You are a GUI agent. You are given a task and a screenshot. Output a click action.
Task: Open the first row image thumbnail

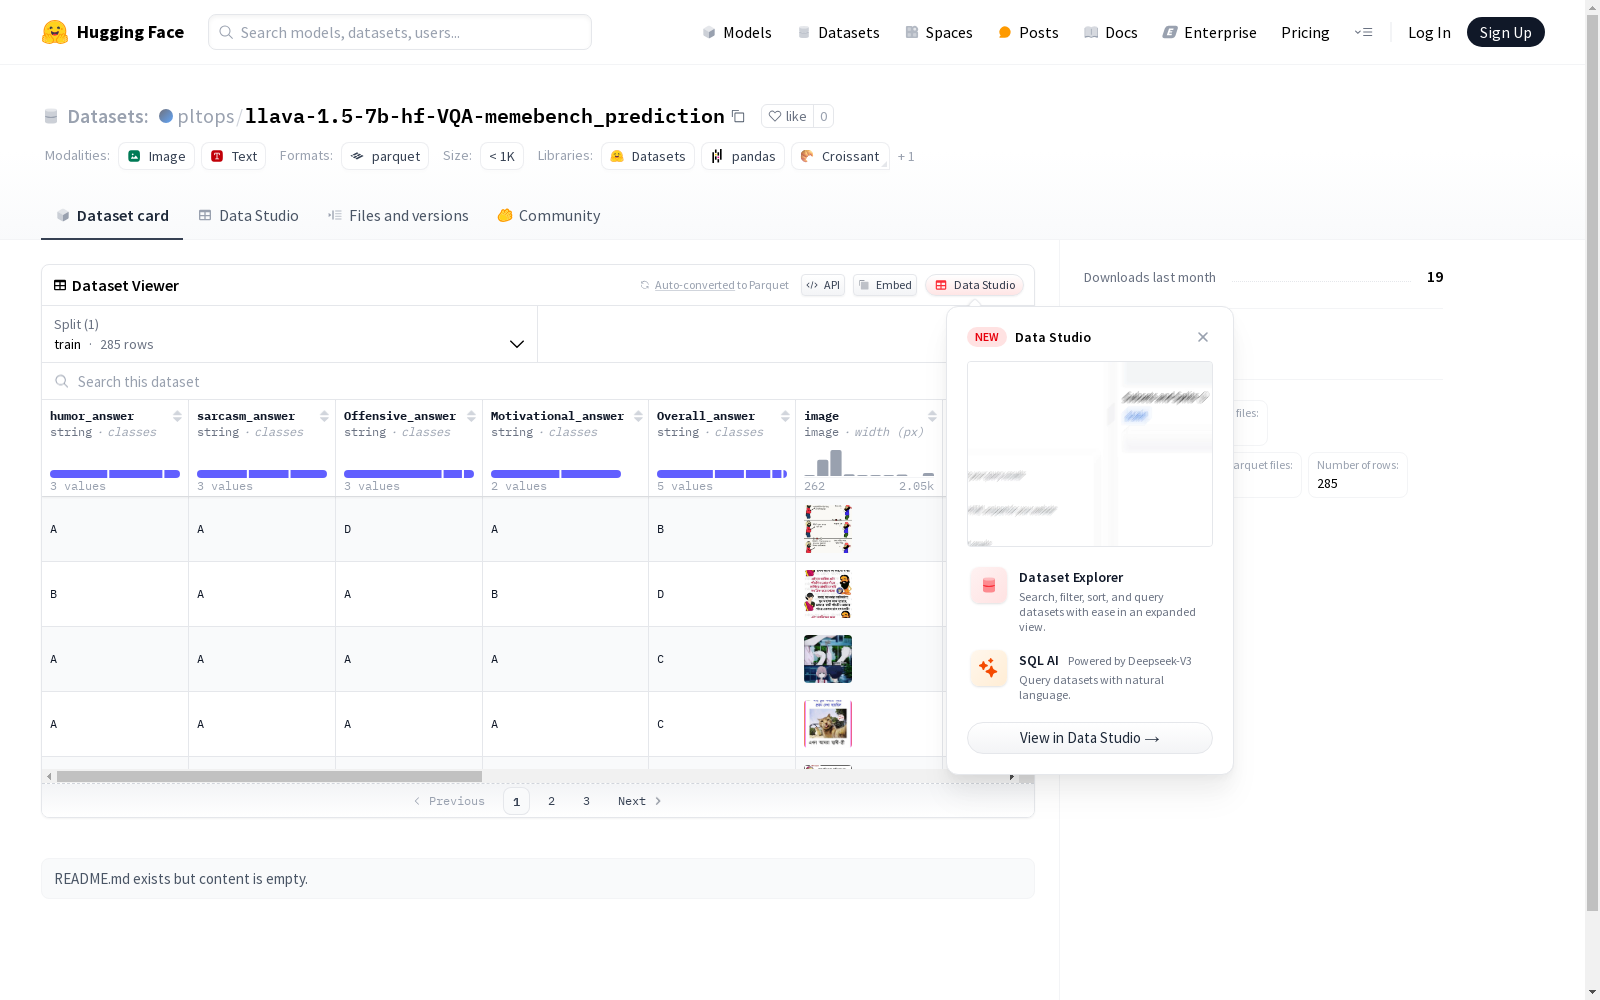click(x=828, y=529)
